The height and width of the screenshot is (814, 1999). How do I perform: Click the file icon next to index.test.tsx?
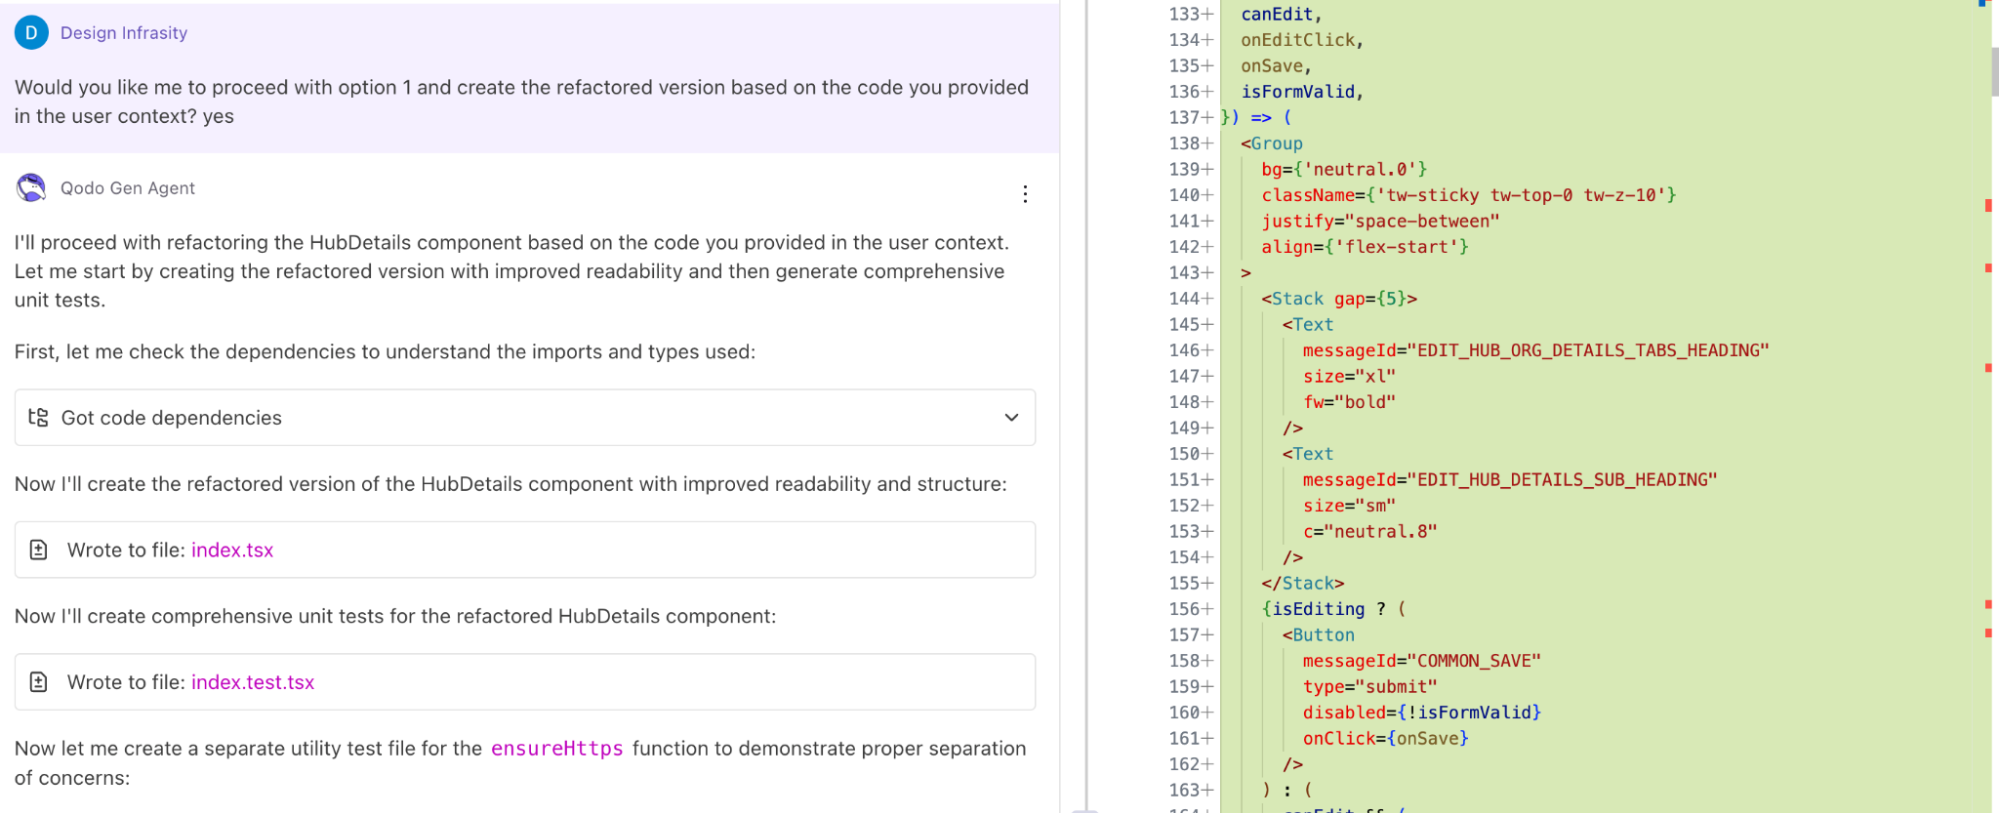pos(38,682)
